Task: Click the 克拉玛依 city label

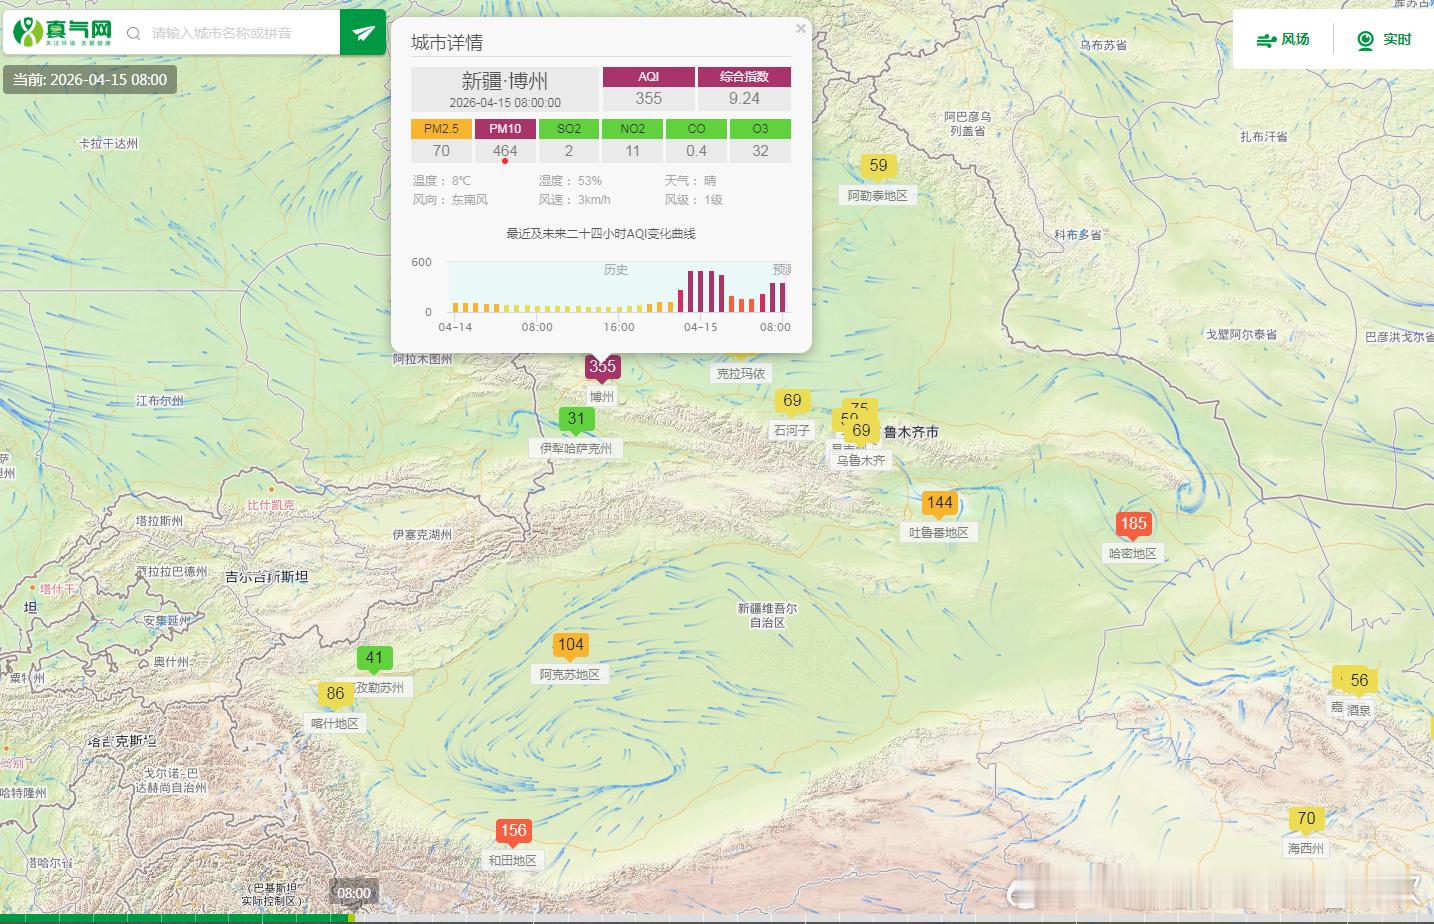Action: pyautogui.click(x=740, y=374)
